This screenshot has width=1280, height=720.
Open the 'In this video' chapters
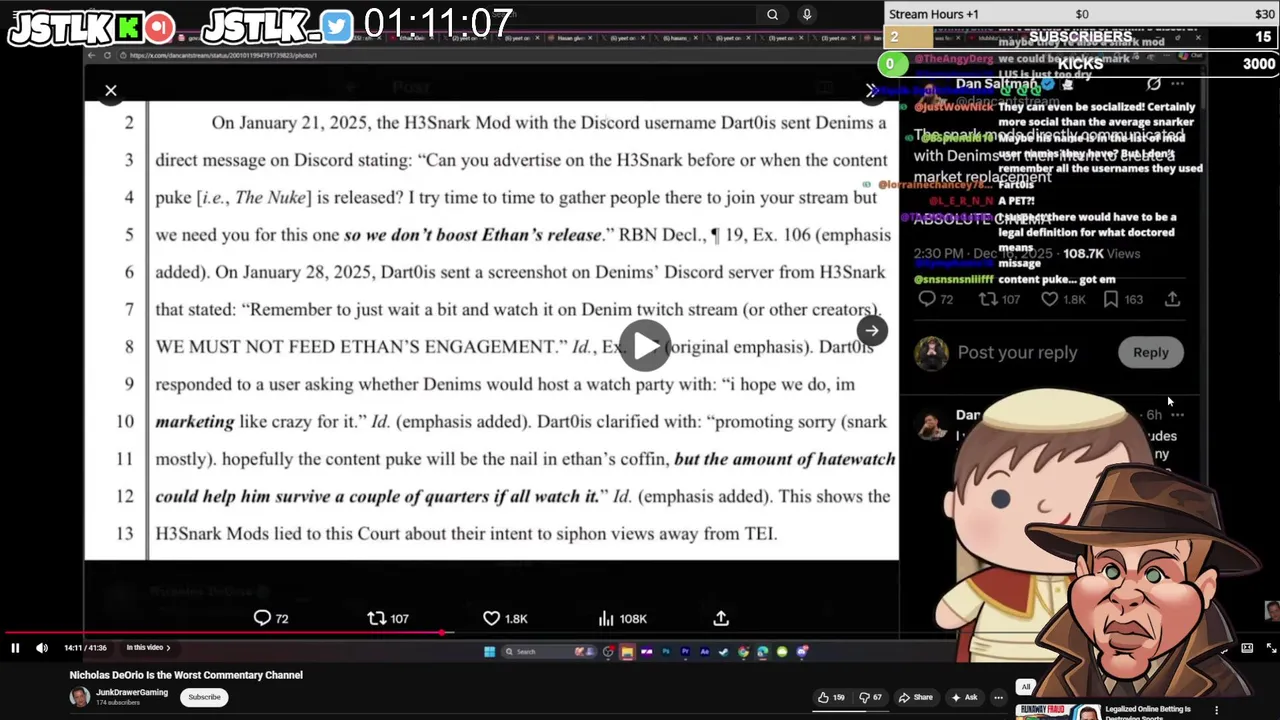click(x=148, y=648)
